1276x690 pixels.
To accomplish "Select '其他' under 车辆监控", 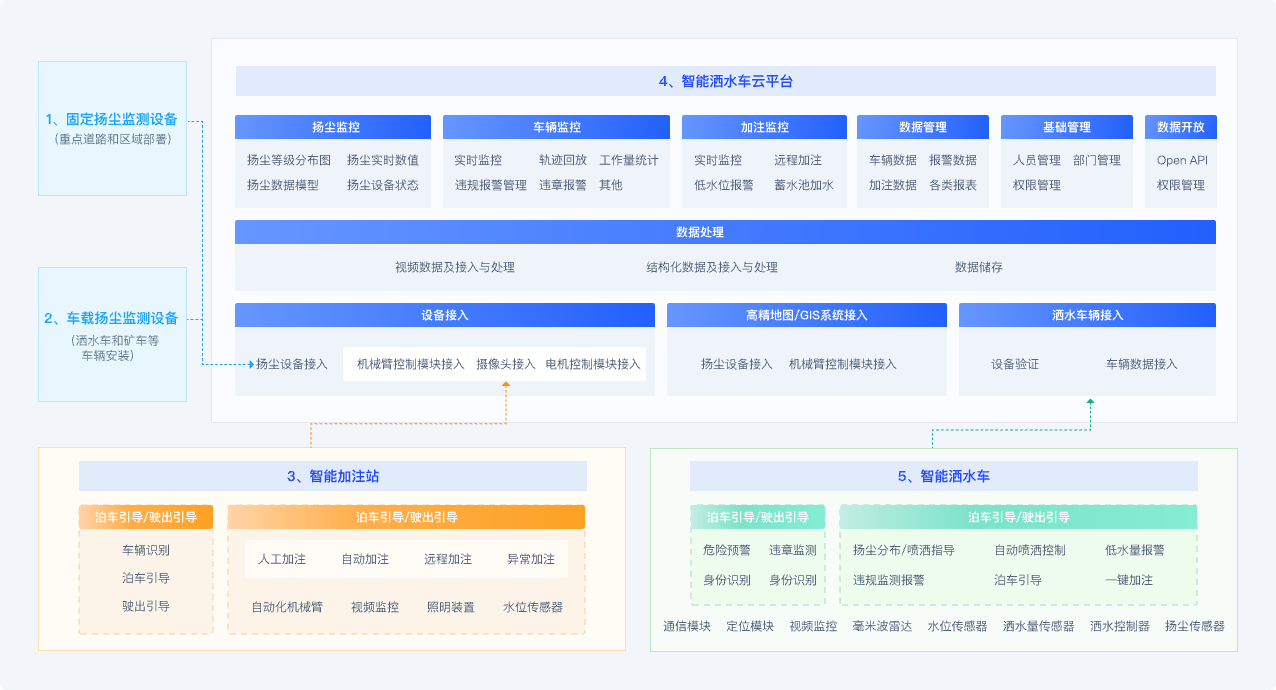I will point(611,185).
